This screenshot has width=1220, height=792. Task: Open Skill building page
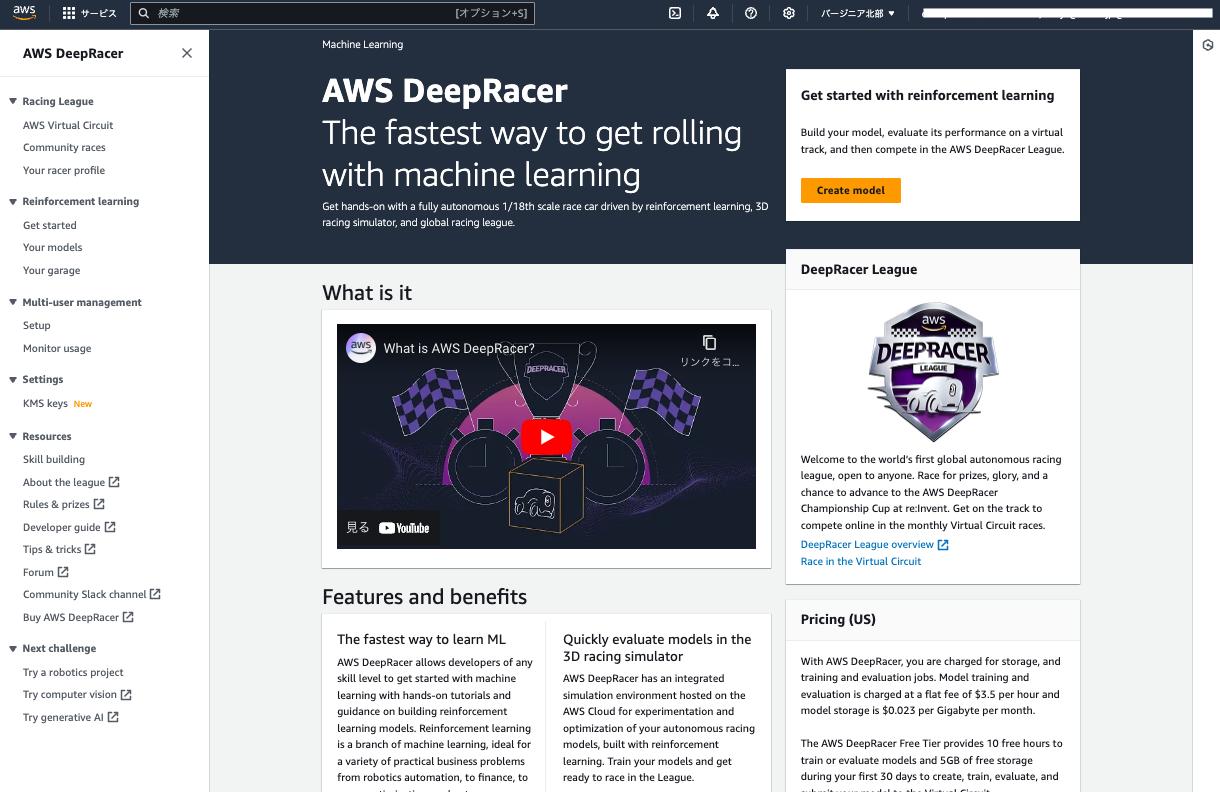[x=54, y=459]
